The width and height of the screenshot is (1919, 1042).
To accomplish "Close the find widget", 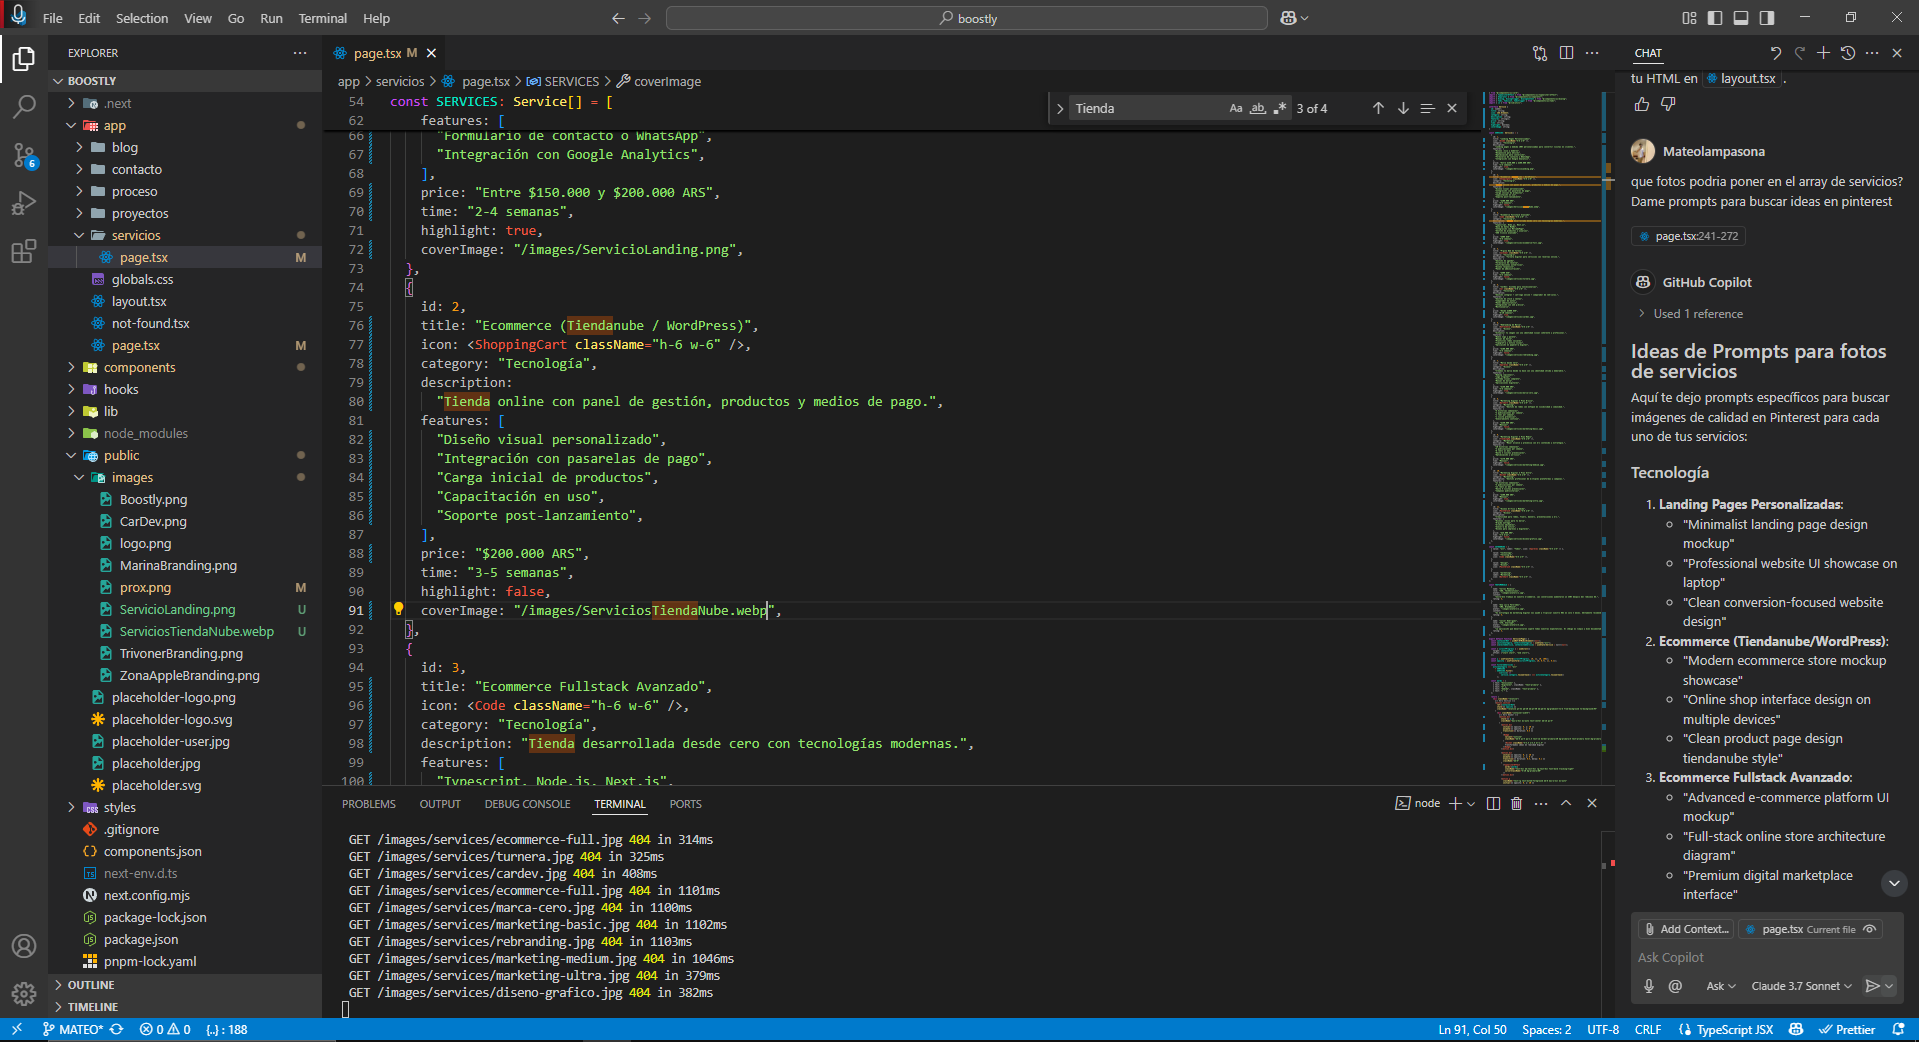I will coord(1452,108).
